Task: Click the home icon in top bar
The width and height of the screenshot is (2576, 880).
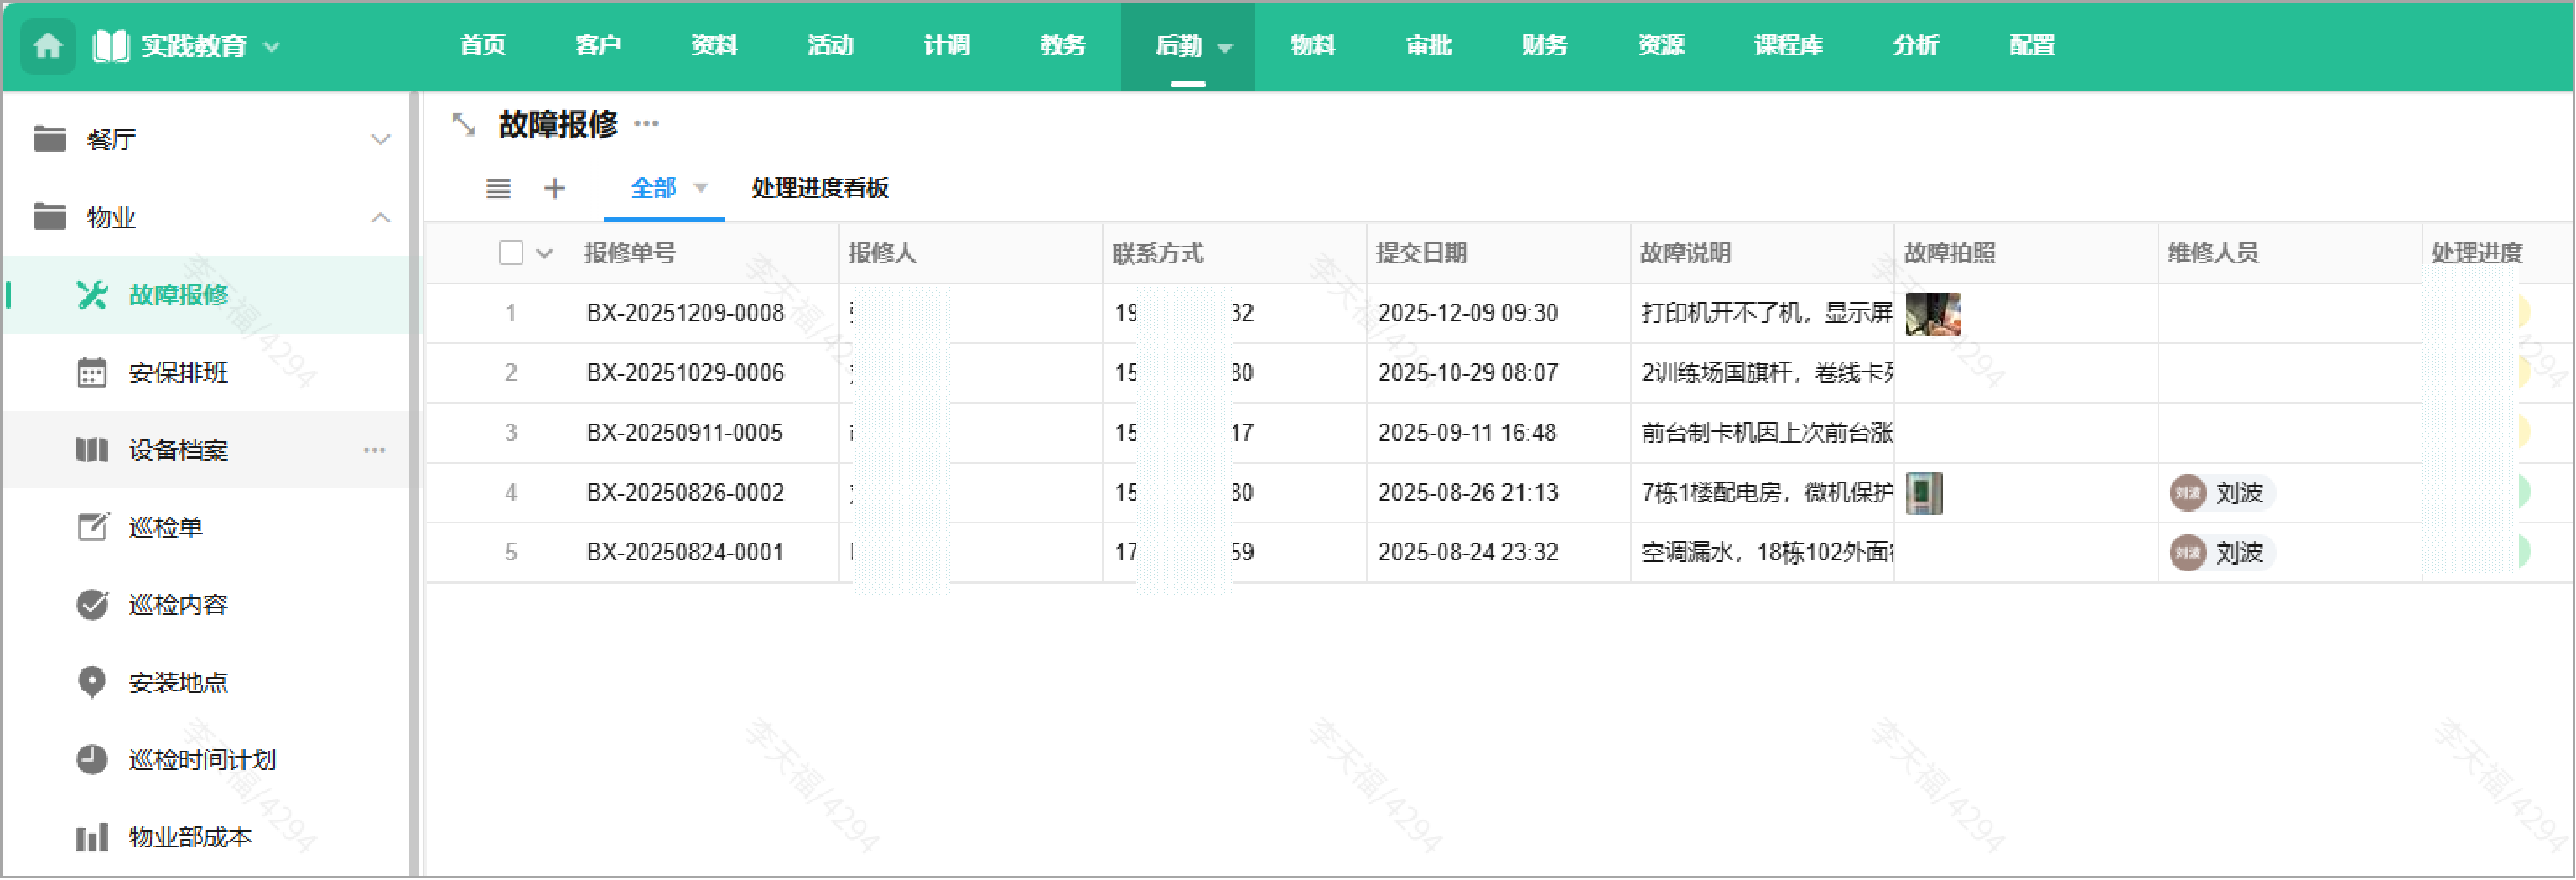Action: 47,46
